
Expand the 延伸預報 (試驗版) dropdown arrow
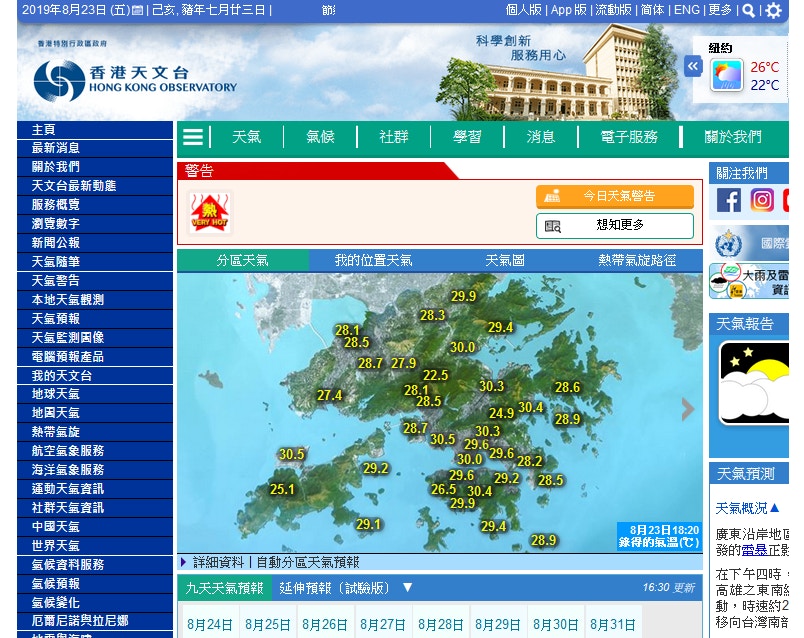407,588
